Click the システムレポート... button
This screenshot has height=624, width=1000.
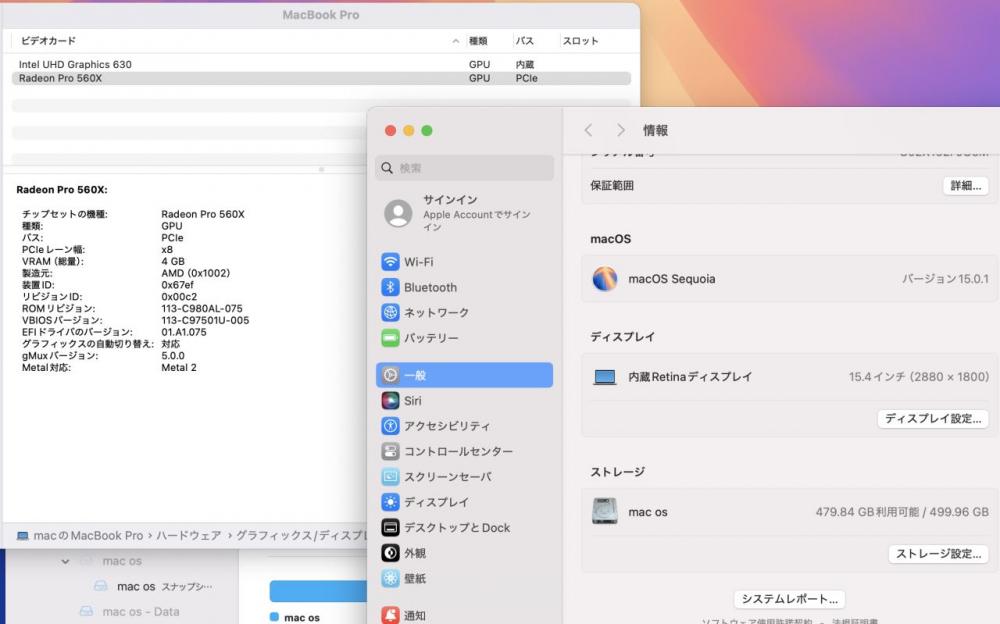(x=790, y=599)
